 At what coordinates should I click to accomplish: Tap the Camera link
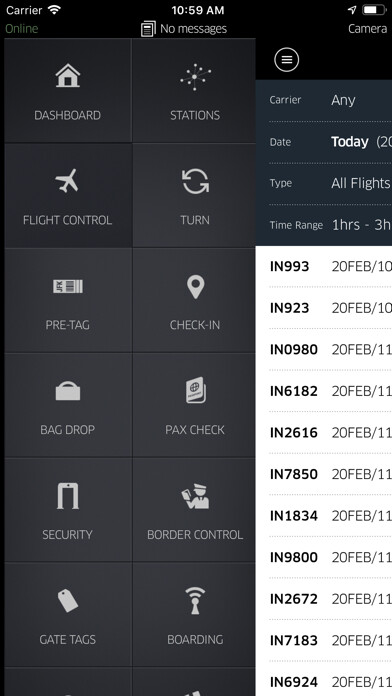click(x=367, y=29)
